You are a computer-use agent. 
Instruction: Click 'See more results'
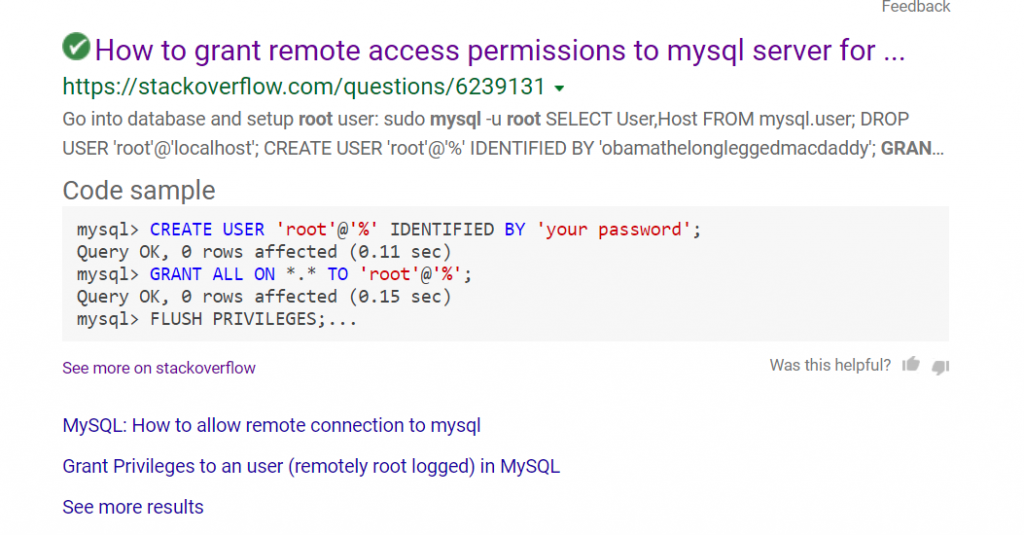tap(133, 507)
